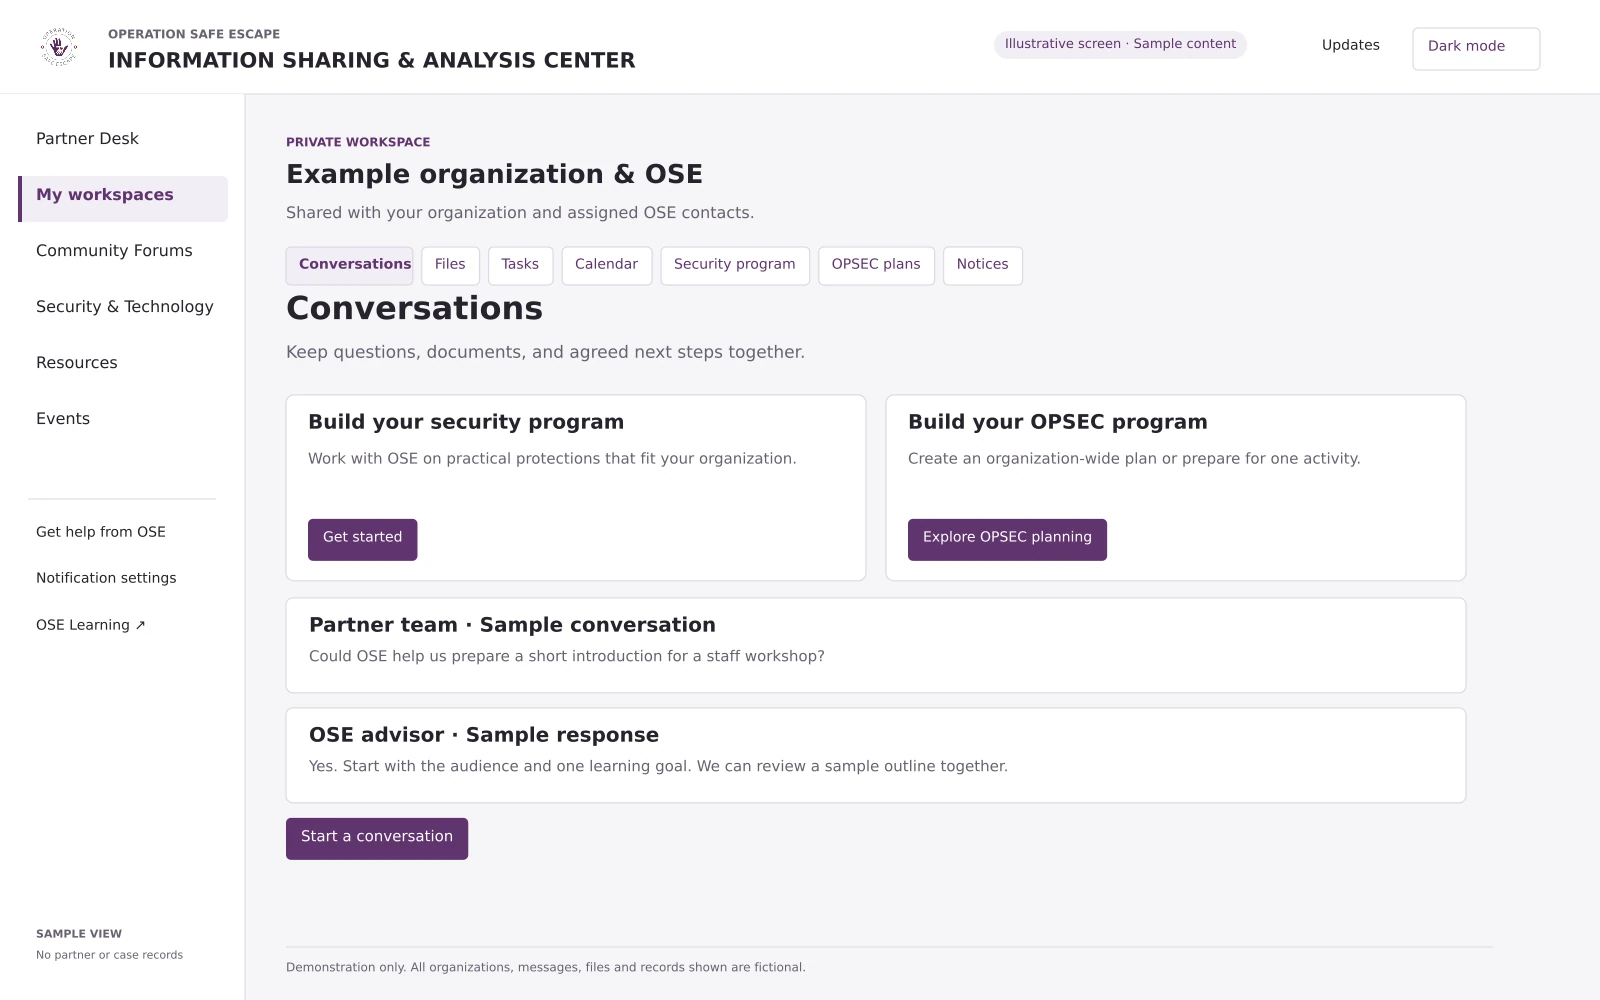Image resolution: width=1600 pixels, height=1000 pixels.
Task: Open Get help from OSE
Action: [x=101, y=532]
